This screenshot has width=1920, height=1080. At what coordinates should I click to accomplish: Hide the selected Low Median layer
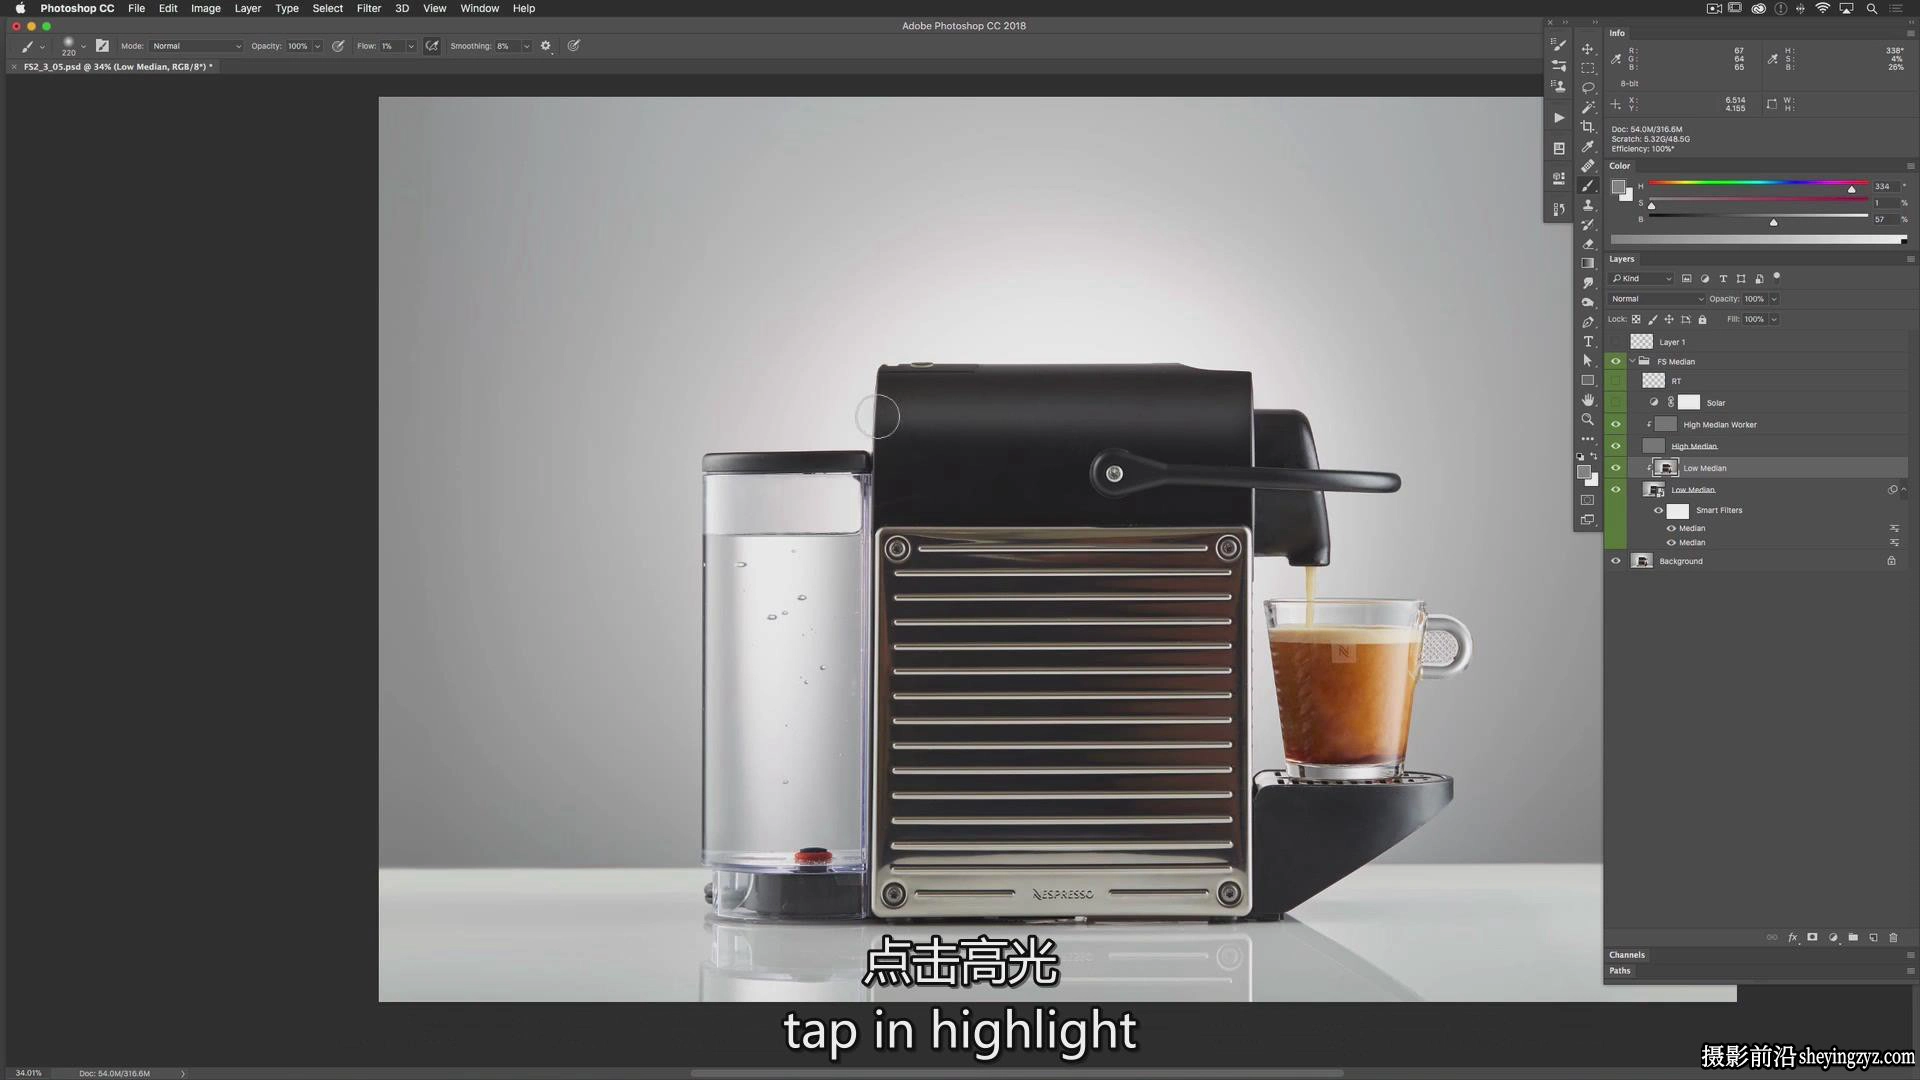point(1615,468)
